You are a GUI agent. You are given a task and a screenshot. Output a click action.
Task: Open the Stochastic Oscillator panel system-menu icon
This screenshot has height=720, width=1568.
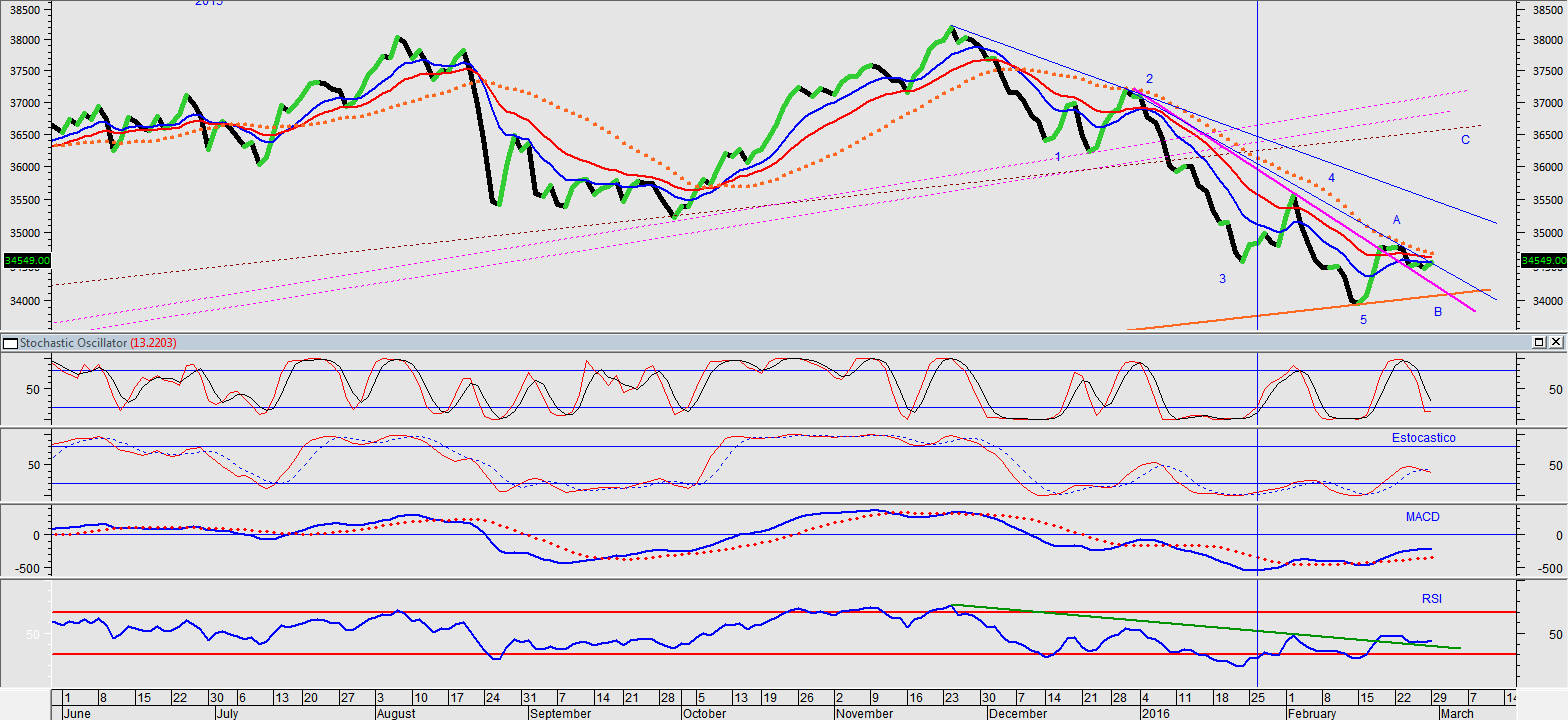coord(10,342)
